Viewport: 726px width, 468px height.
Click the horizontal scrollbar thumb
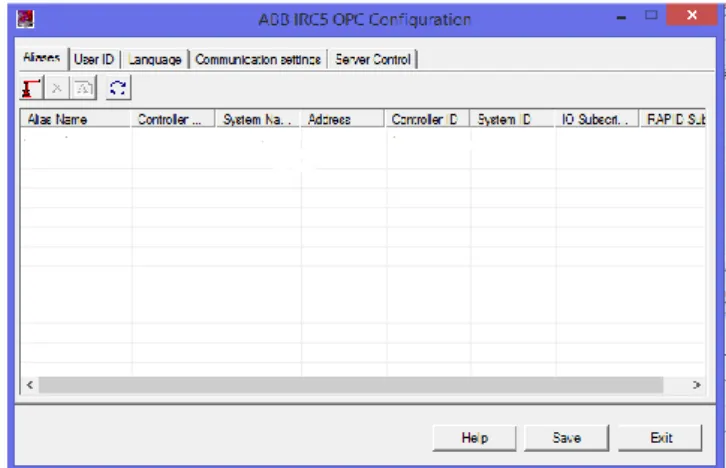pos(351,385)
